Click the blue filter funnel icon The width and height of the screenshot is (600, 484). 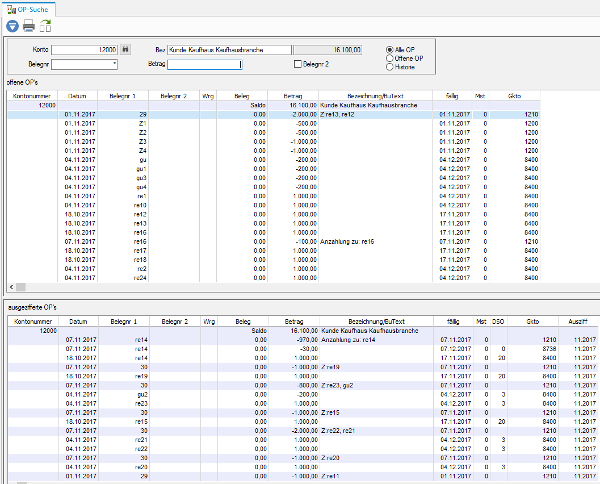[12, 26]
